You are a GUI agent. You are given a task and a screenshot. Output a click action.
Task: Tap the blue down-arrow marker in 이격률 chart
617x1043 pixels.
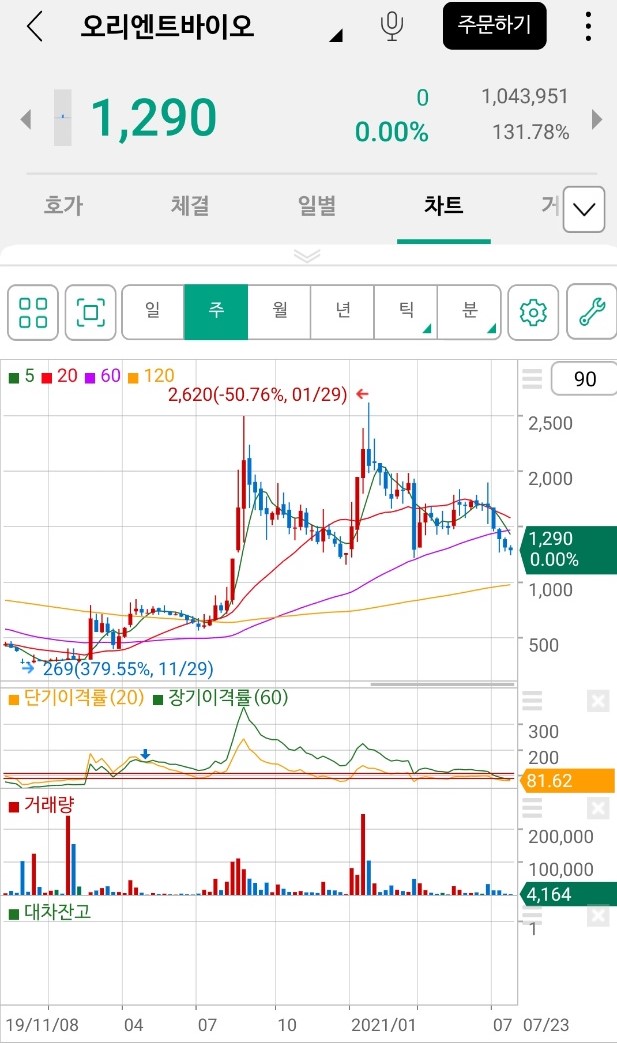[146, 754]
